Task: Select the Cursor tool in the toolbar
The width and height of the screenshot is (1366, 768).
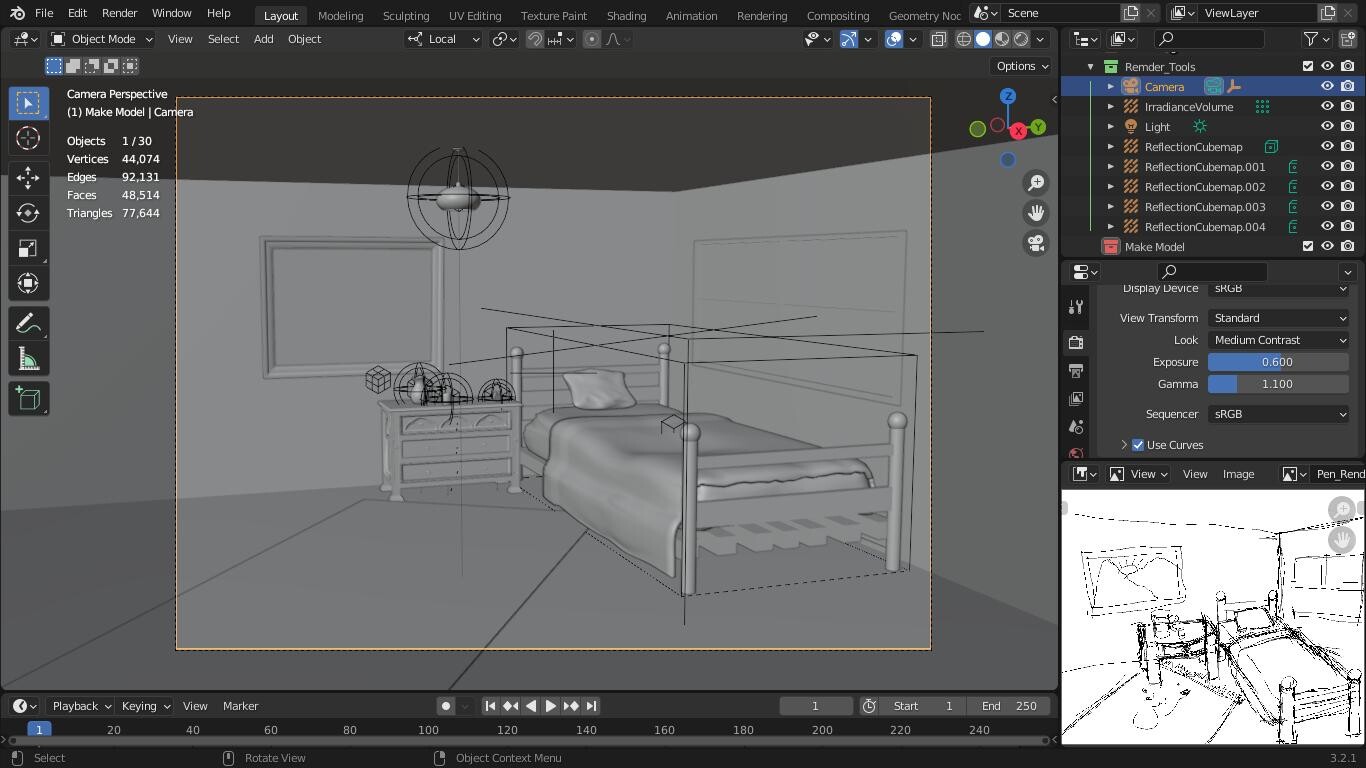Action: coord(28,138)
